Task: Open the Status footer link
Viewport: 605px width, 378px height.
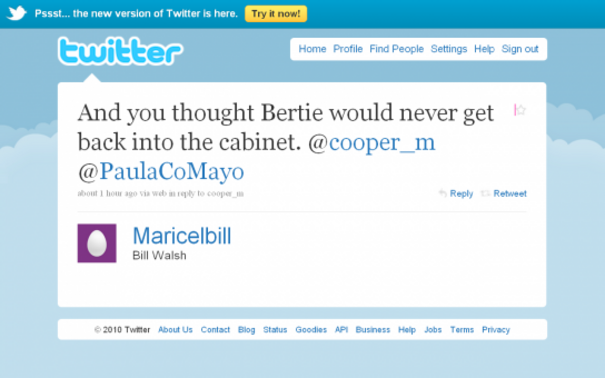Action: pyautogui.click(x=275, y=330)
